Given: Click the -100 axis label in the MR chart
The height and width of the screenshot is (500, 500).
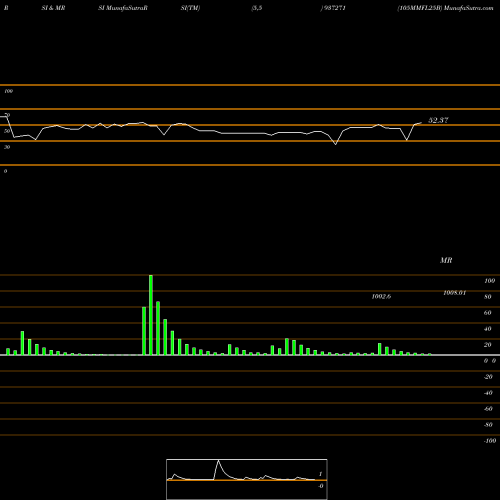Looking at the screenshot, I should (490, 441).
